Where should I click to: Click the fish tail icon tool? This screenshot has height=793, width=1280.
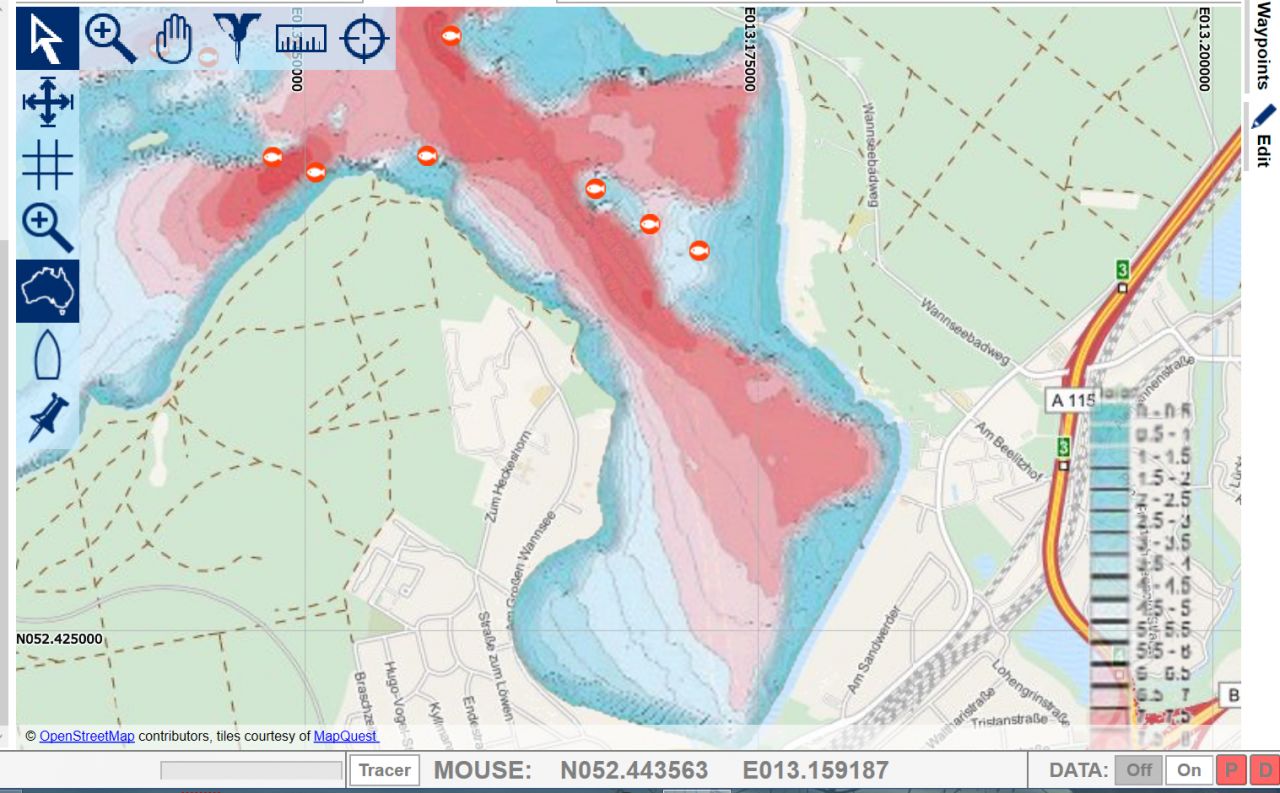(237, 39)
